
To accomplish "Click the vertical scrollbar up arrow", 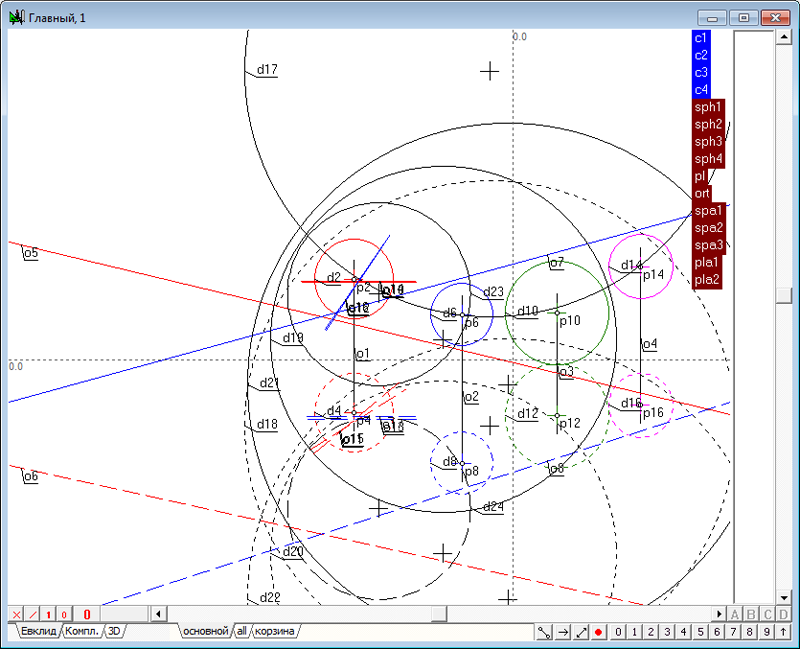I will coord(783,37).
